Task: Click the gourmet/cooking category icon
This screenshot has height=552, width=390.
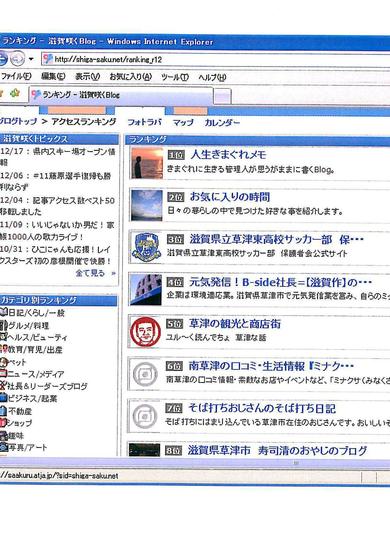Action: (3, 325)
